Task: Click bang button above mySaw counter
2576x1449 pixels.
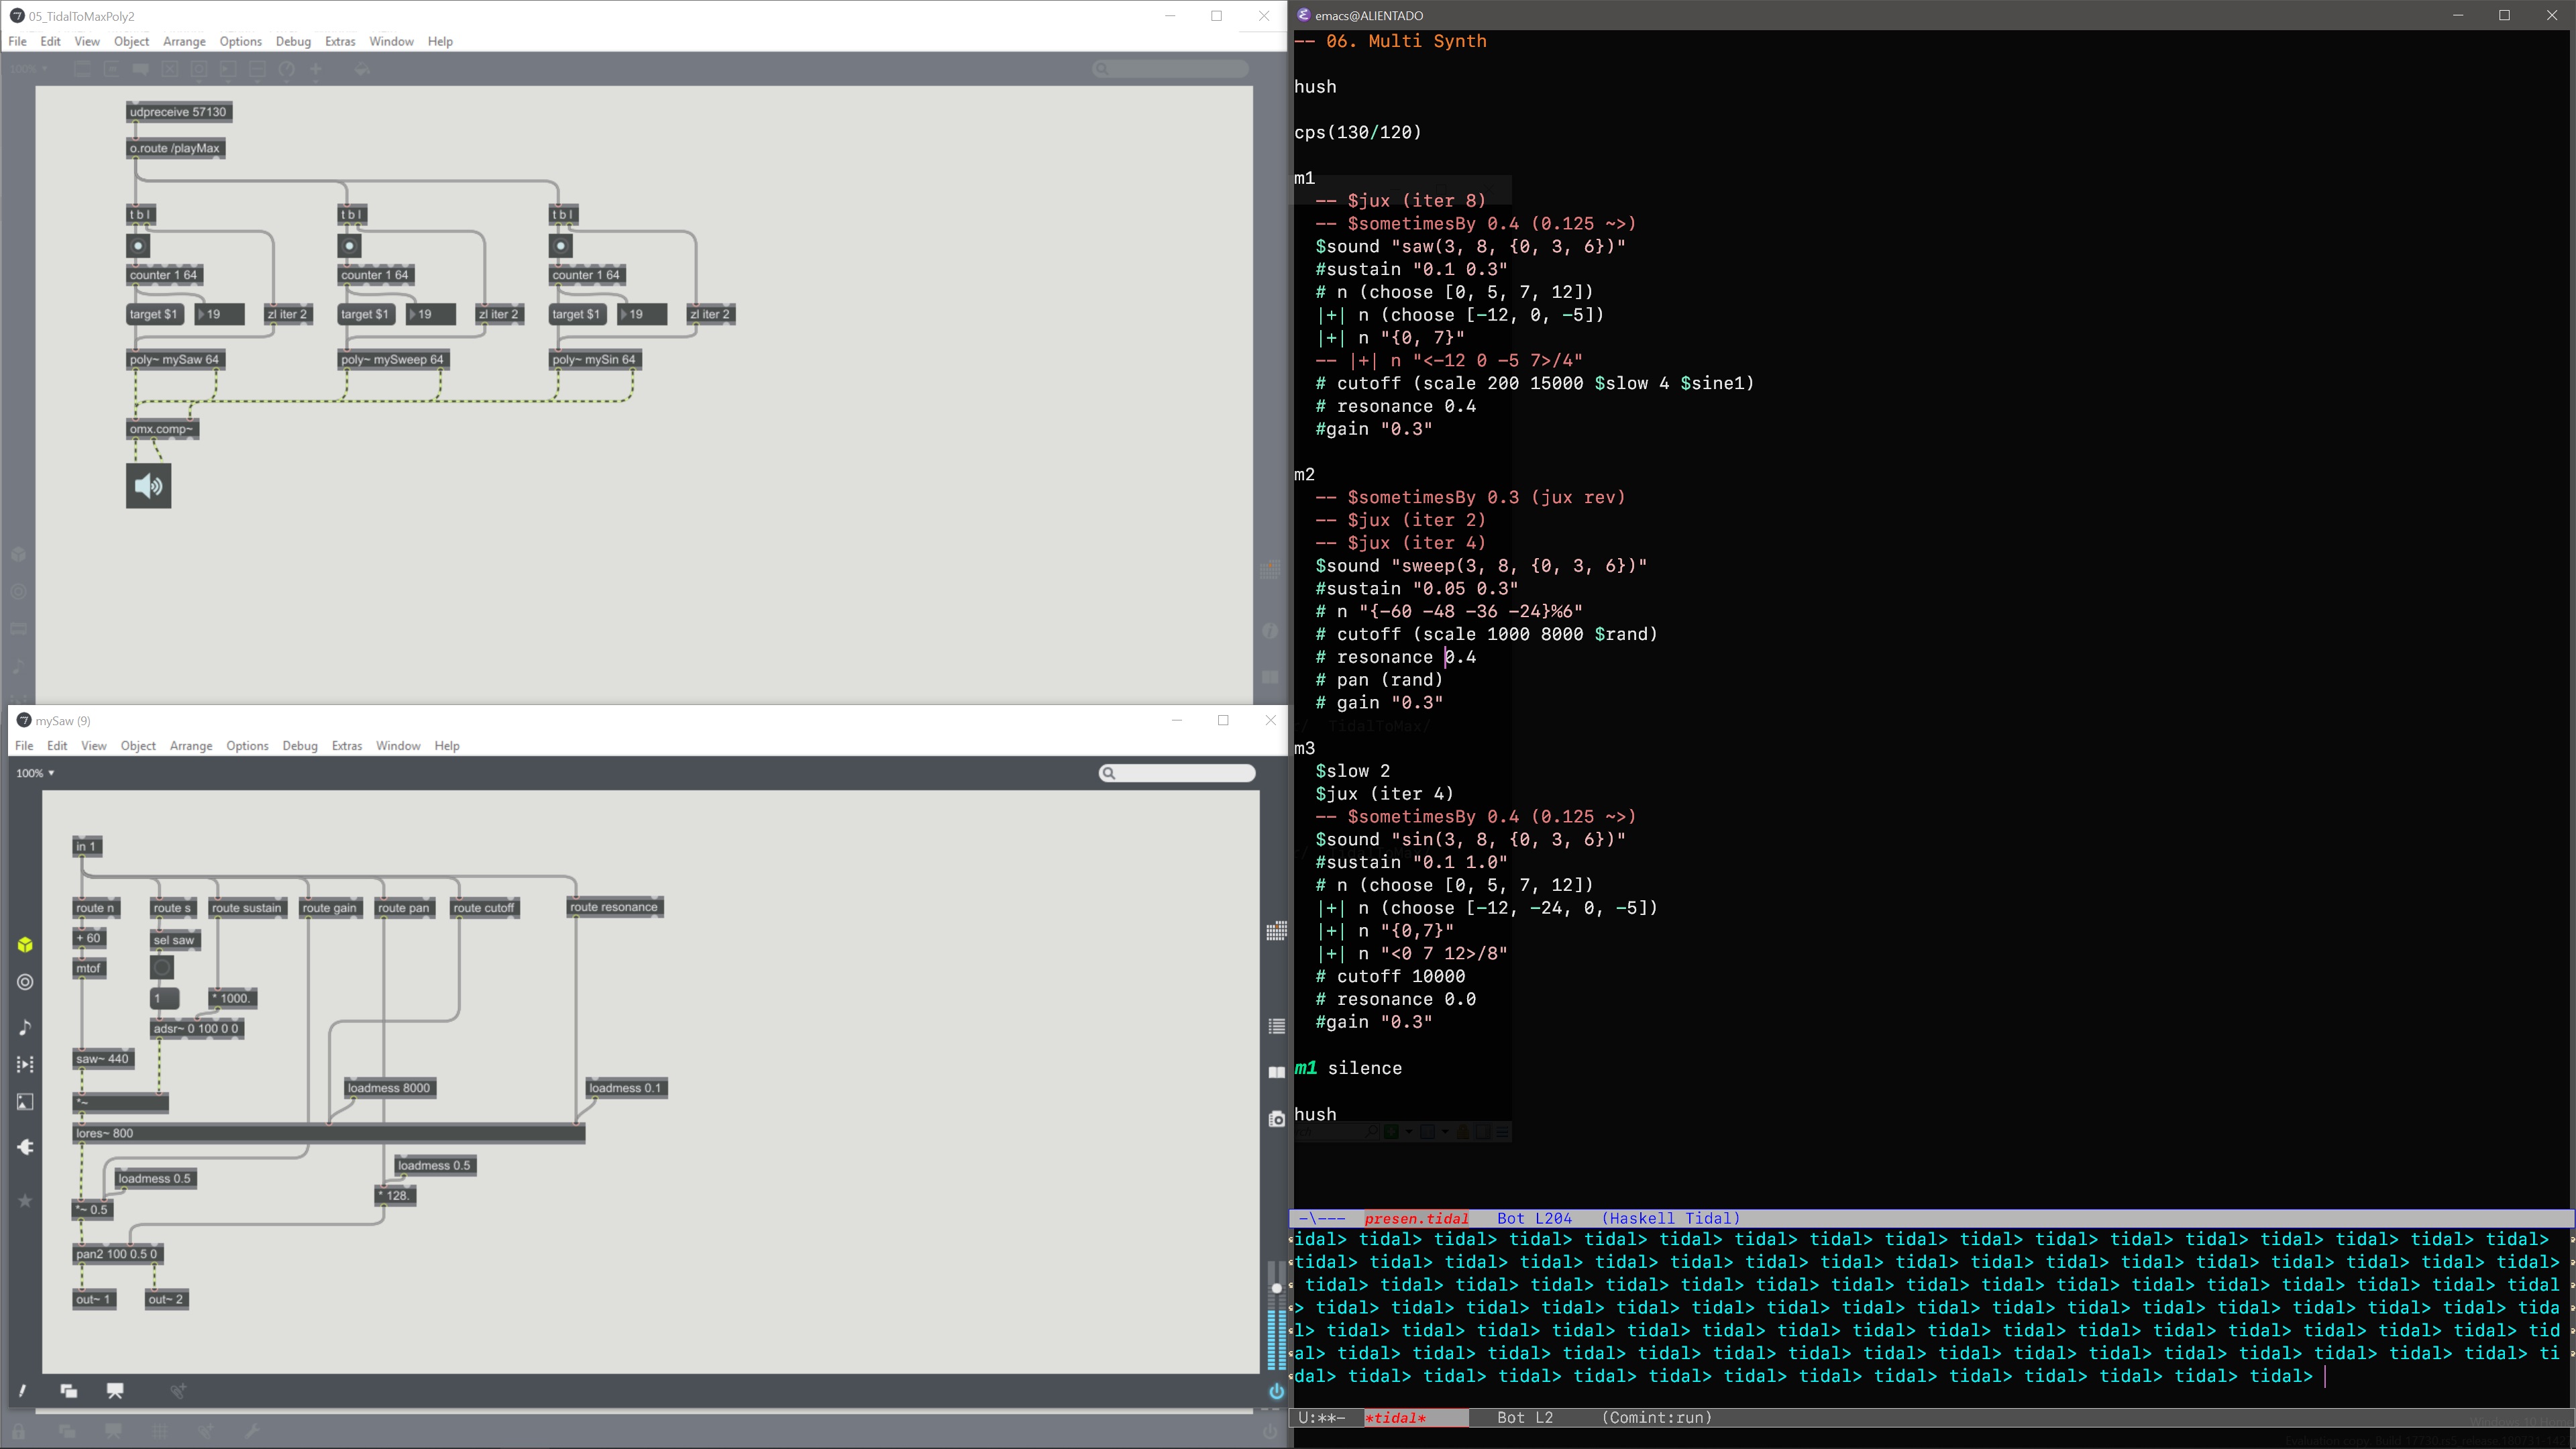Action: [138, 246]
